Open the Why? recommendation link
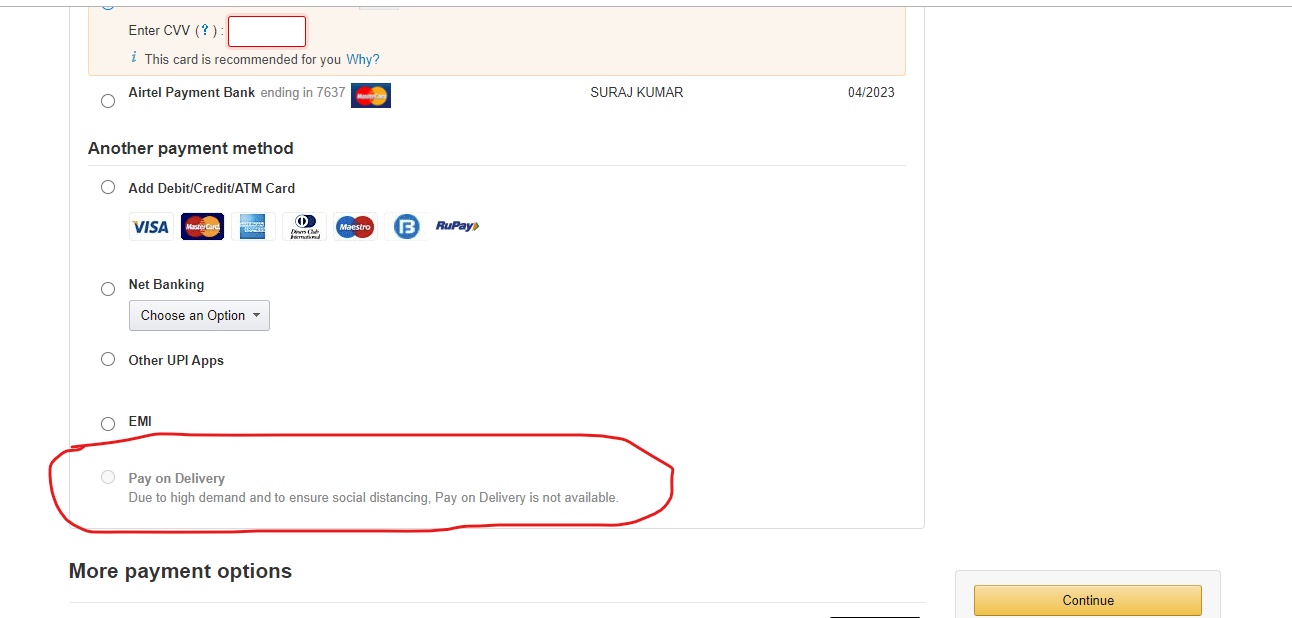Viewport: 1292px width, 618px height. (x=363, y=59)
